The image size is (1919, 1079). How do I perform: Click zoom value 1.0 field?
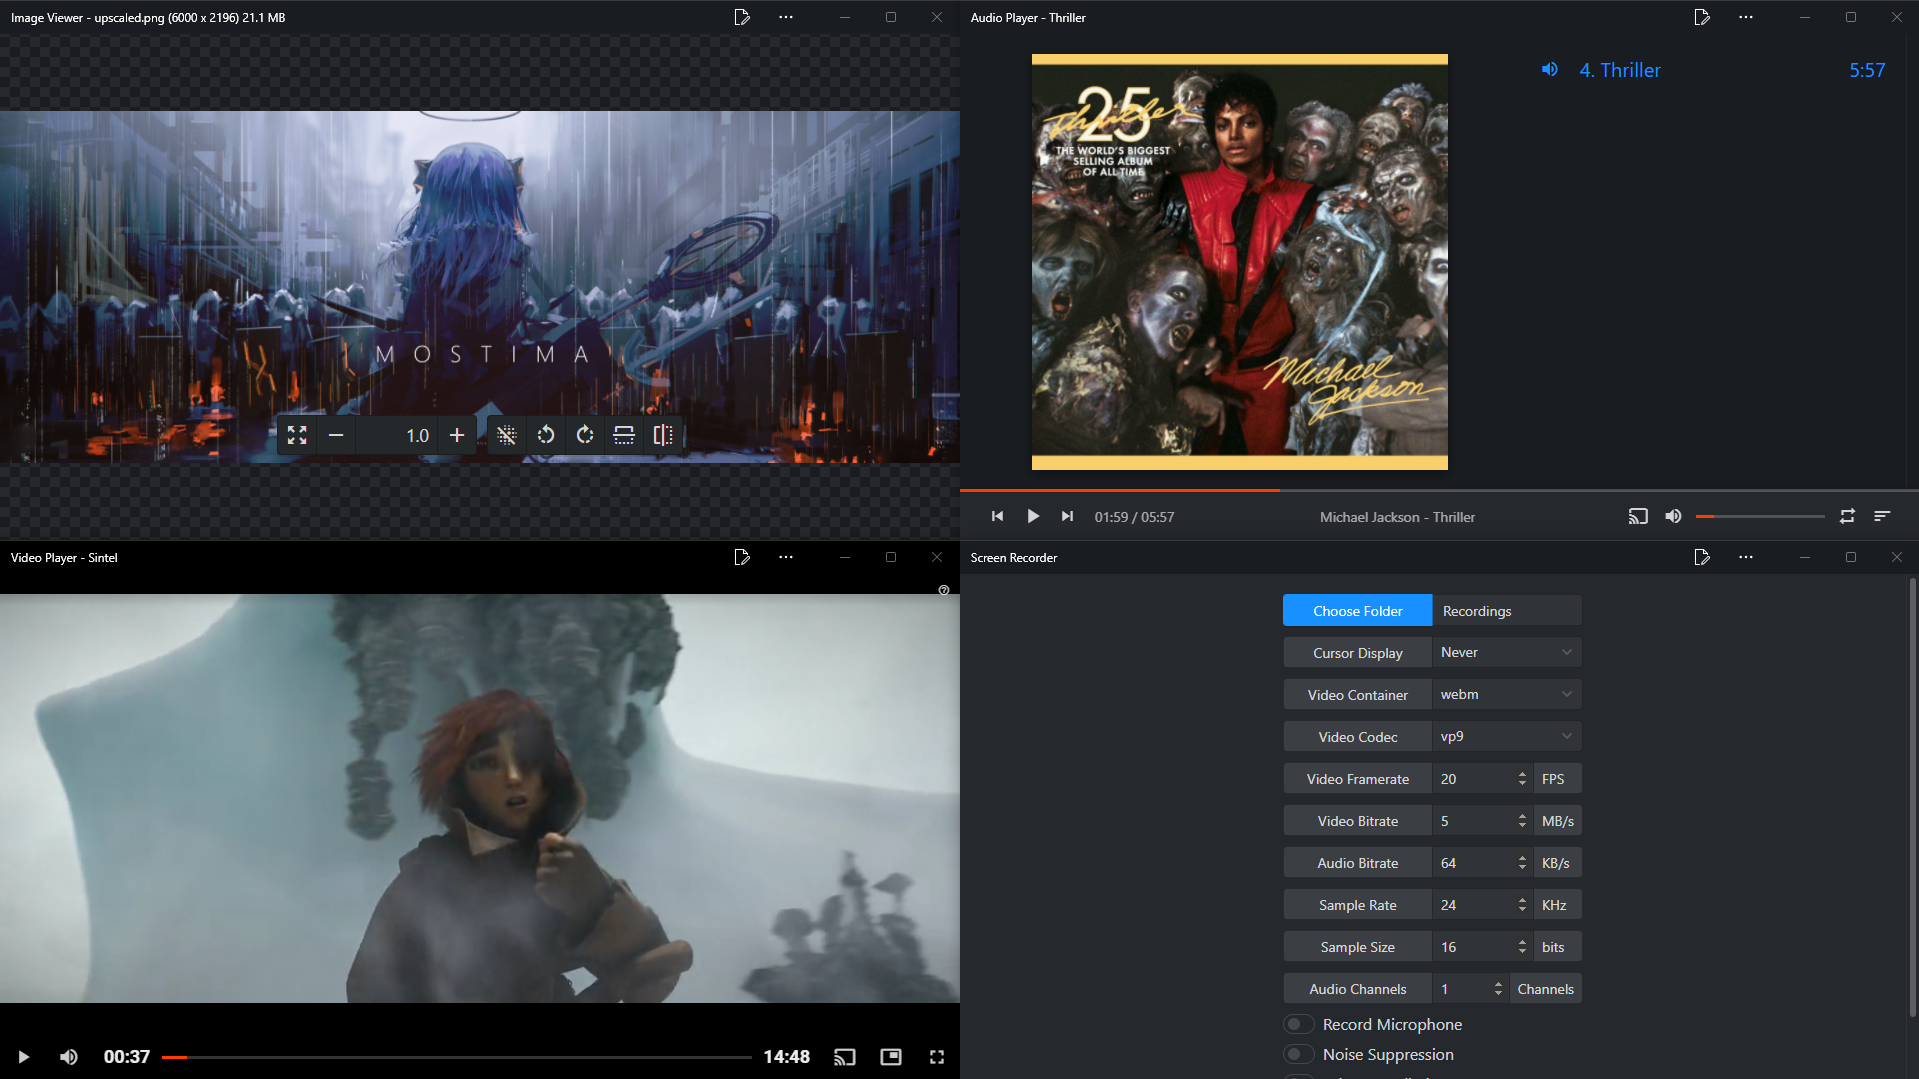[x=396, y=435]
